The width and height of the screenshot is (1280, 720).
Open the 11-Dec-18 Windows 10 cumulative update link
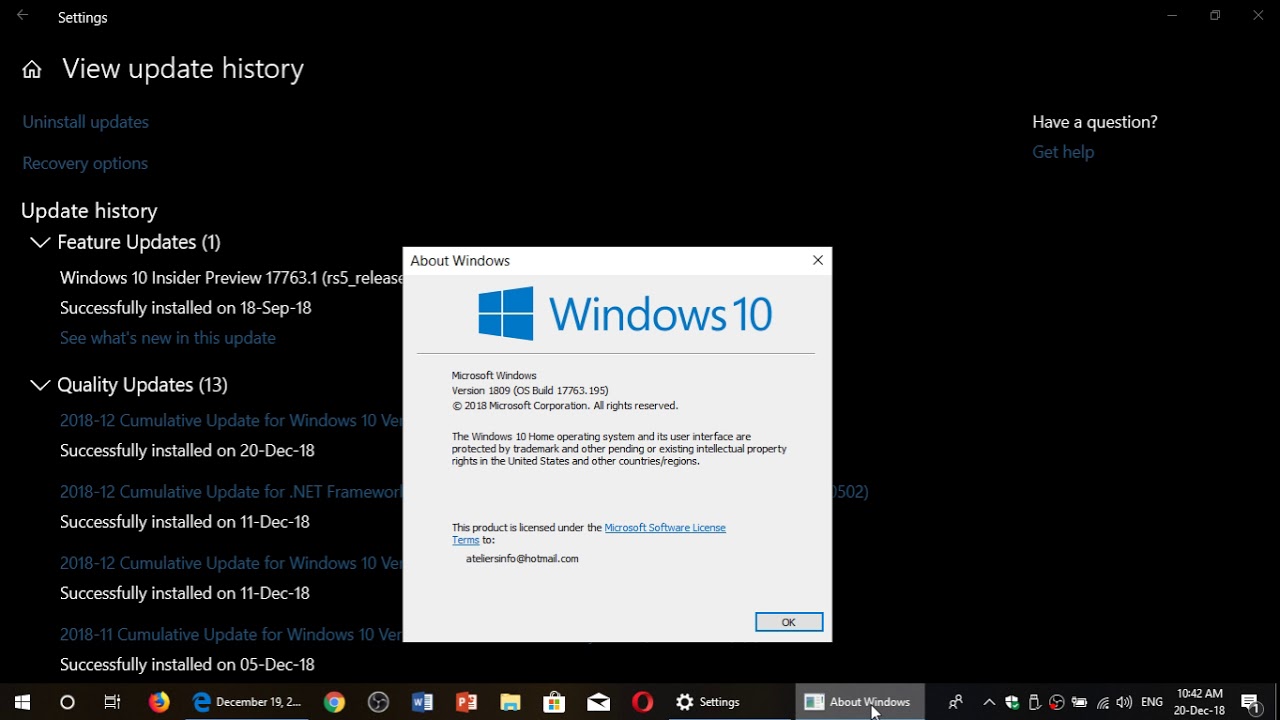pos(231,563)
